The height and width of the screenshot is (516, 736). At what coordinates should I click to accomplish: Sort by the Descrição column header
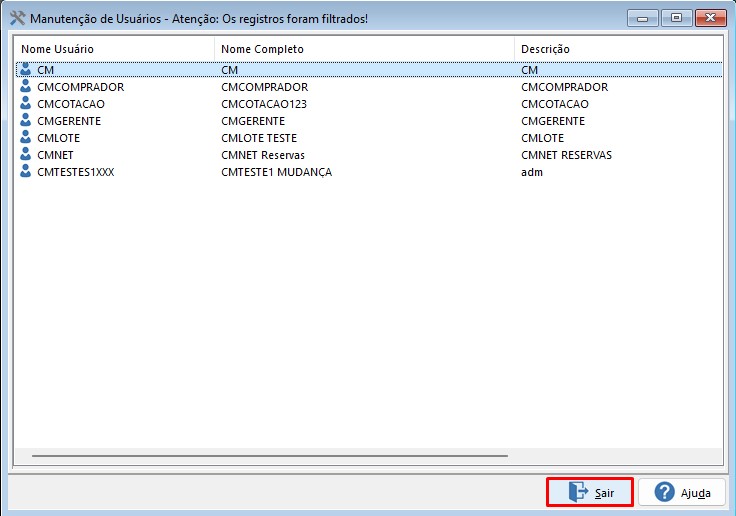click(618, 49)
